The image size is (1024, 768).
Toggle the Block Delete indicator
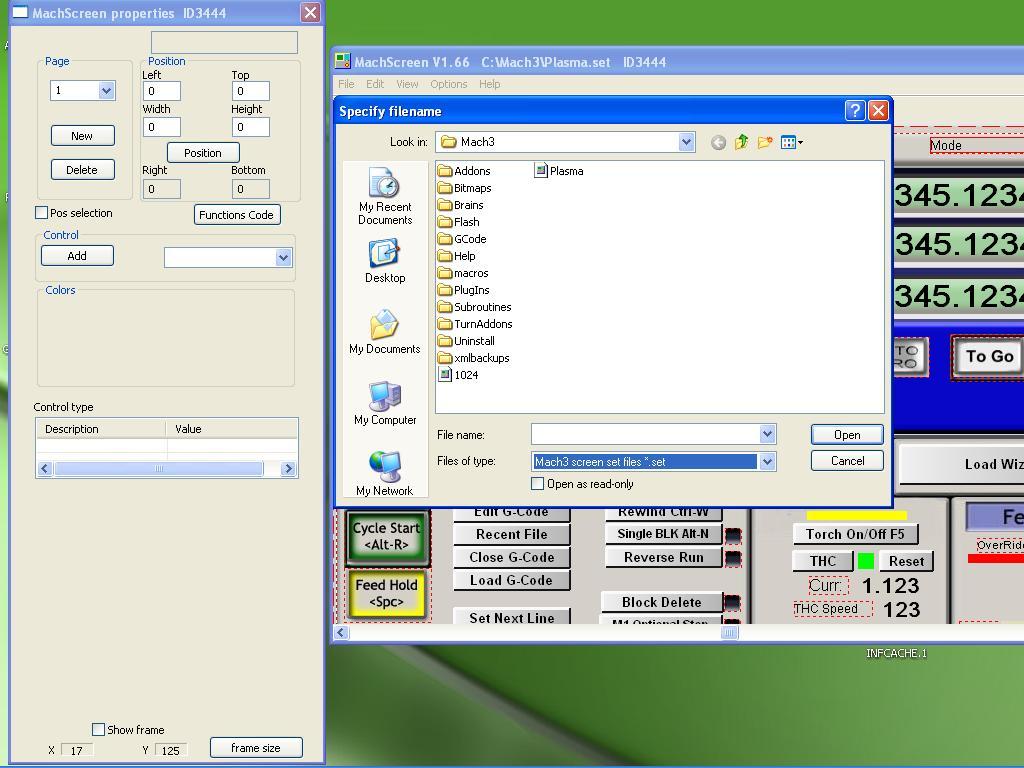click(733, 602)
